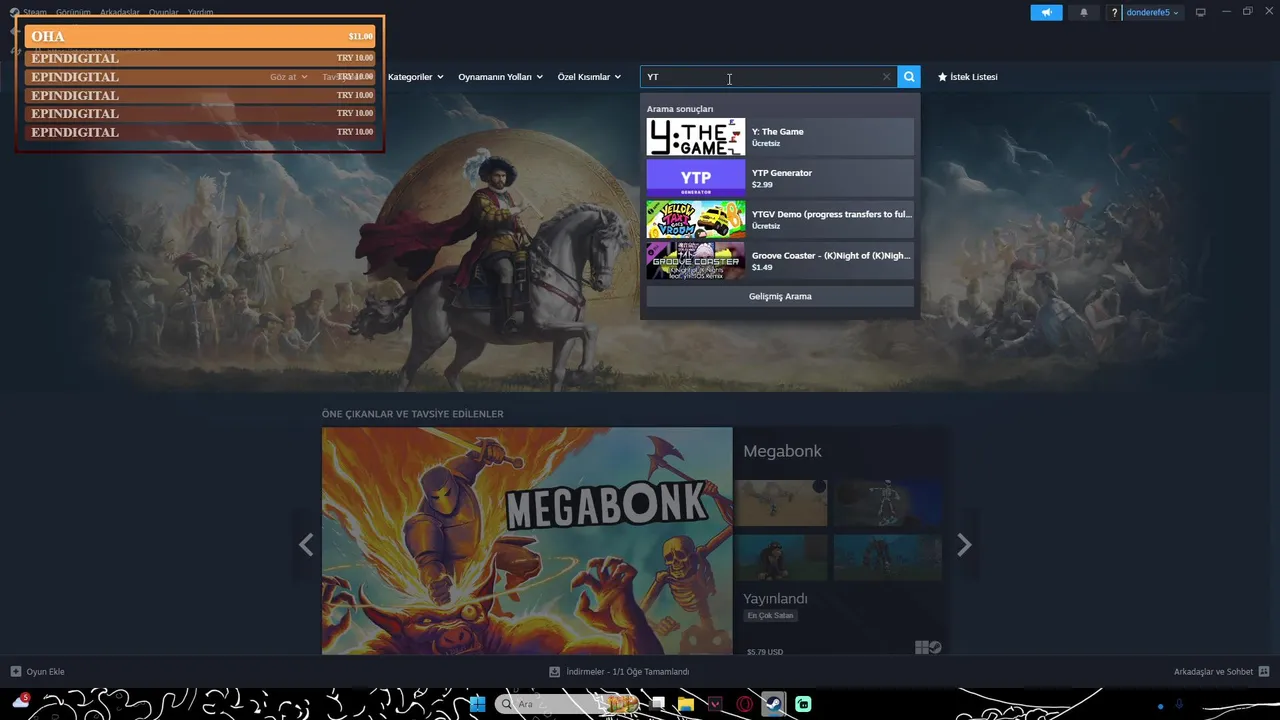Click the Steam taskbar icon

[773, 704]
